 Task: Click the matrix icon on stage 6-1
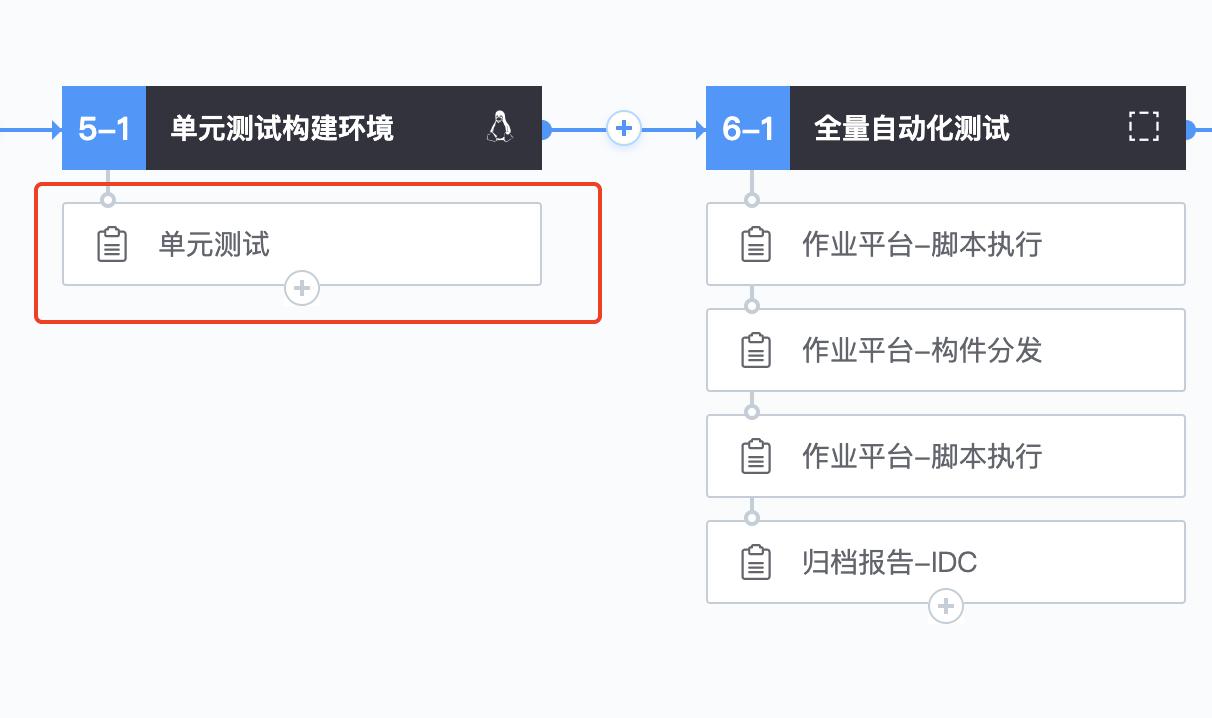[1143, 128]
